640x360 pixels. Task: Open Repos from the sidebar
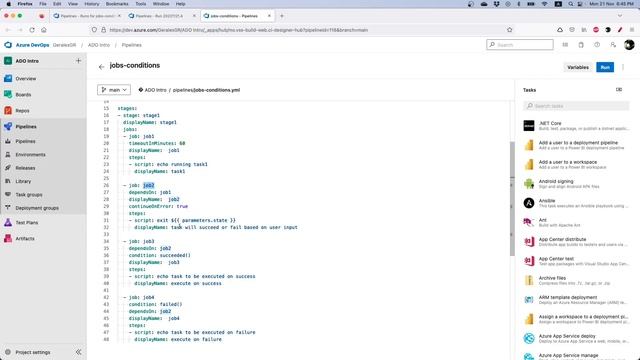[x=22, y=111]
